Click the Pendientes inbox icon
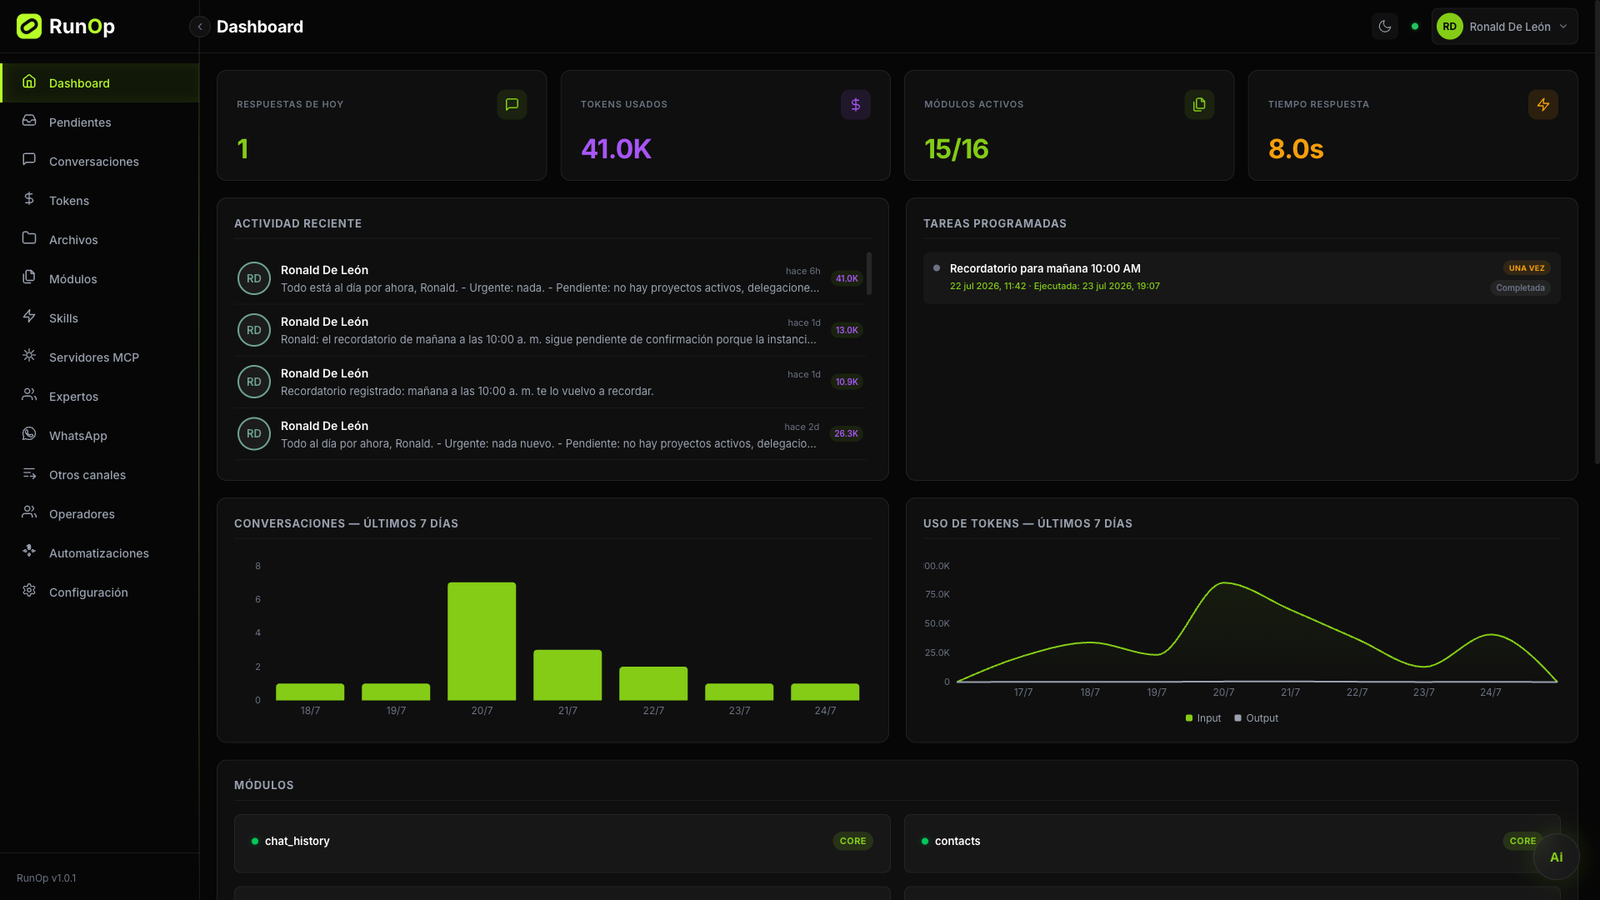This screenshot has width=1600, height=900. (x=29, y=121)
